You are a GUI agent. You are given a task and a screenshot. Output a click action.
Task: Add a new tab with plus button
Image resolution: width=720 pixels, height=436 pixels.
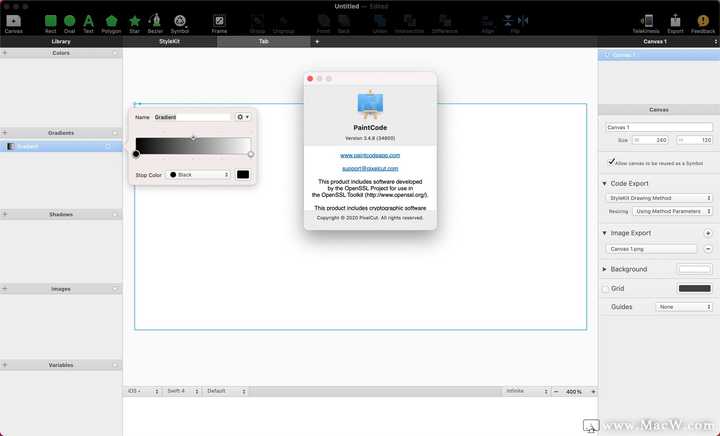coord(317,42)
